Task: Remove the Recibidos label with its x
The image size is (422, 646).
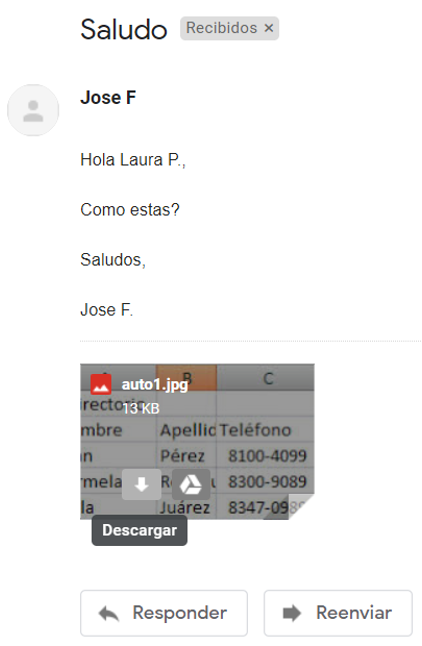Action: (269, 28)
